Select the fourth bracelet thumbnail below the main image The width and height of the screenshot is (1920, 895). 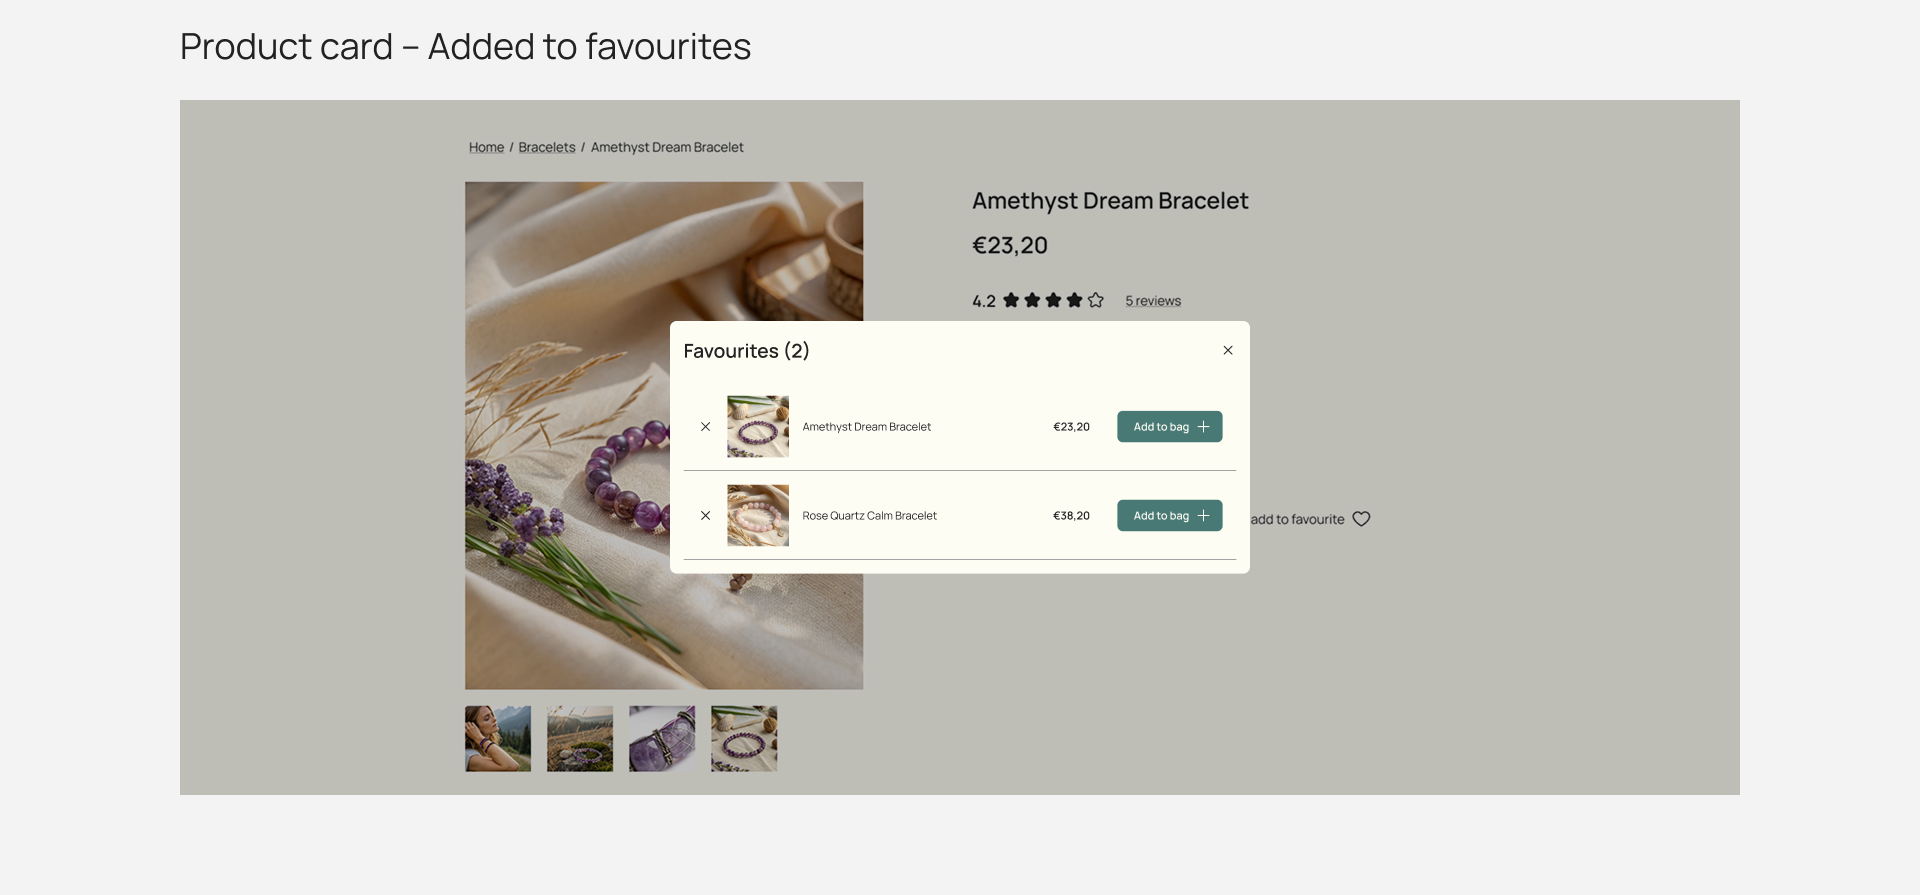coord(744,739)
